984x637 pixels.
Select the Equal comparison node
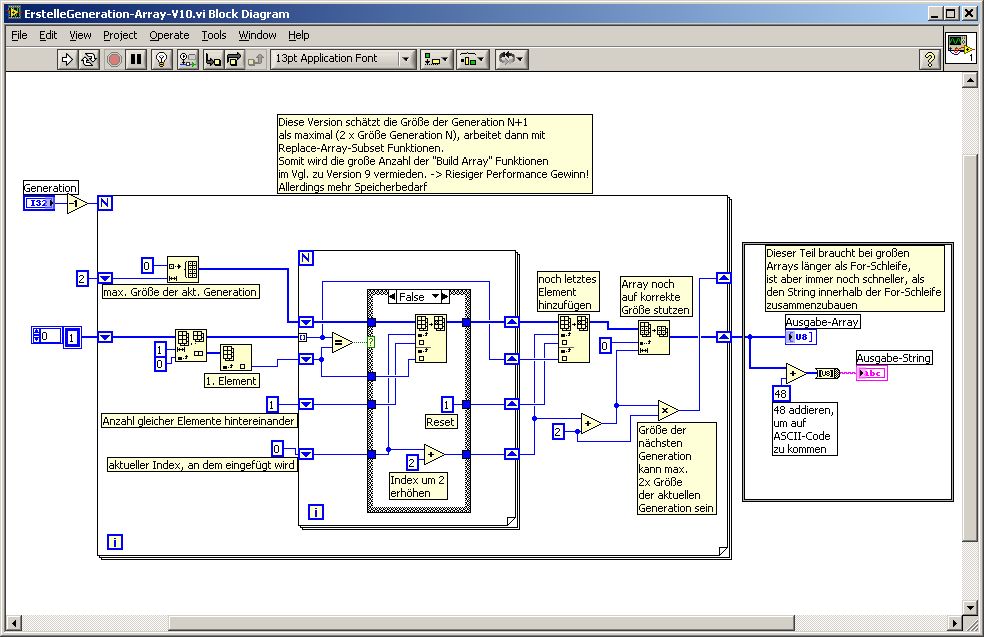pyautogui.click(x=342, y=342)
